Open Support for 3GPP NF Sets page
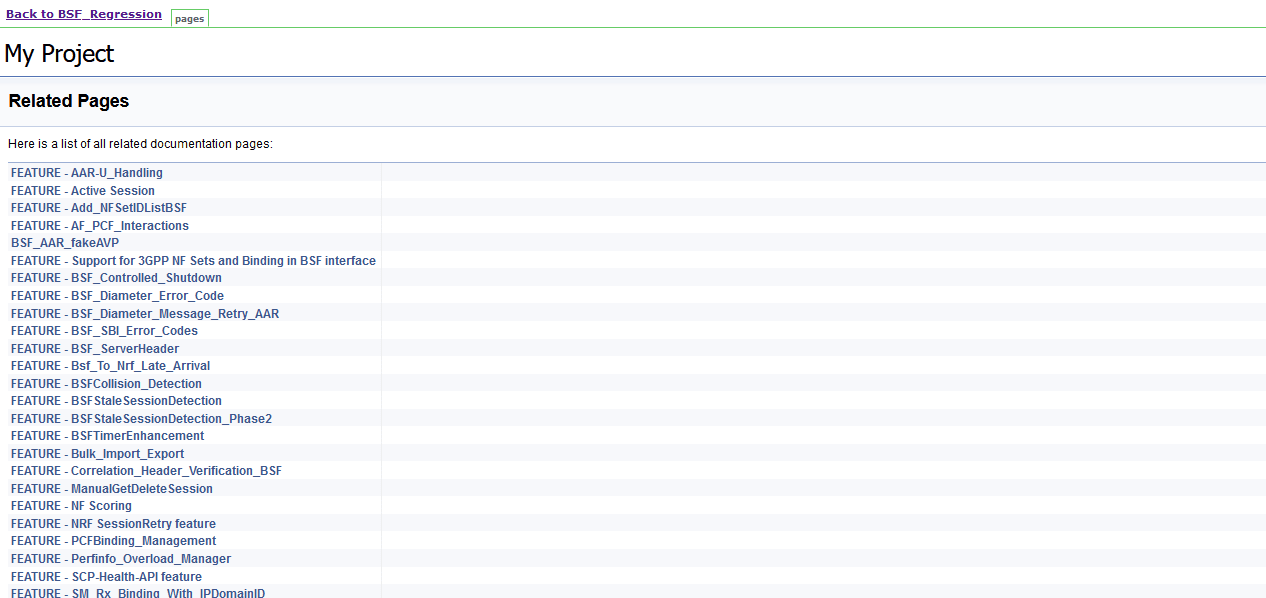This screenshot has height=598, width=1266. 193,260
